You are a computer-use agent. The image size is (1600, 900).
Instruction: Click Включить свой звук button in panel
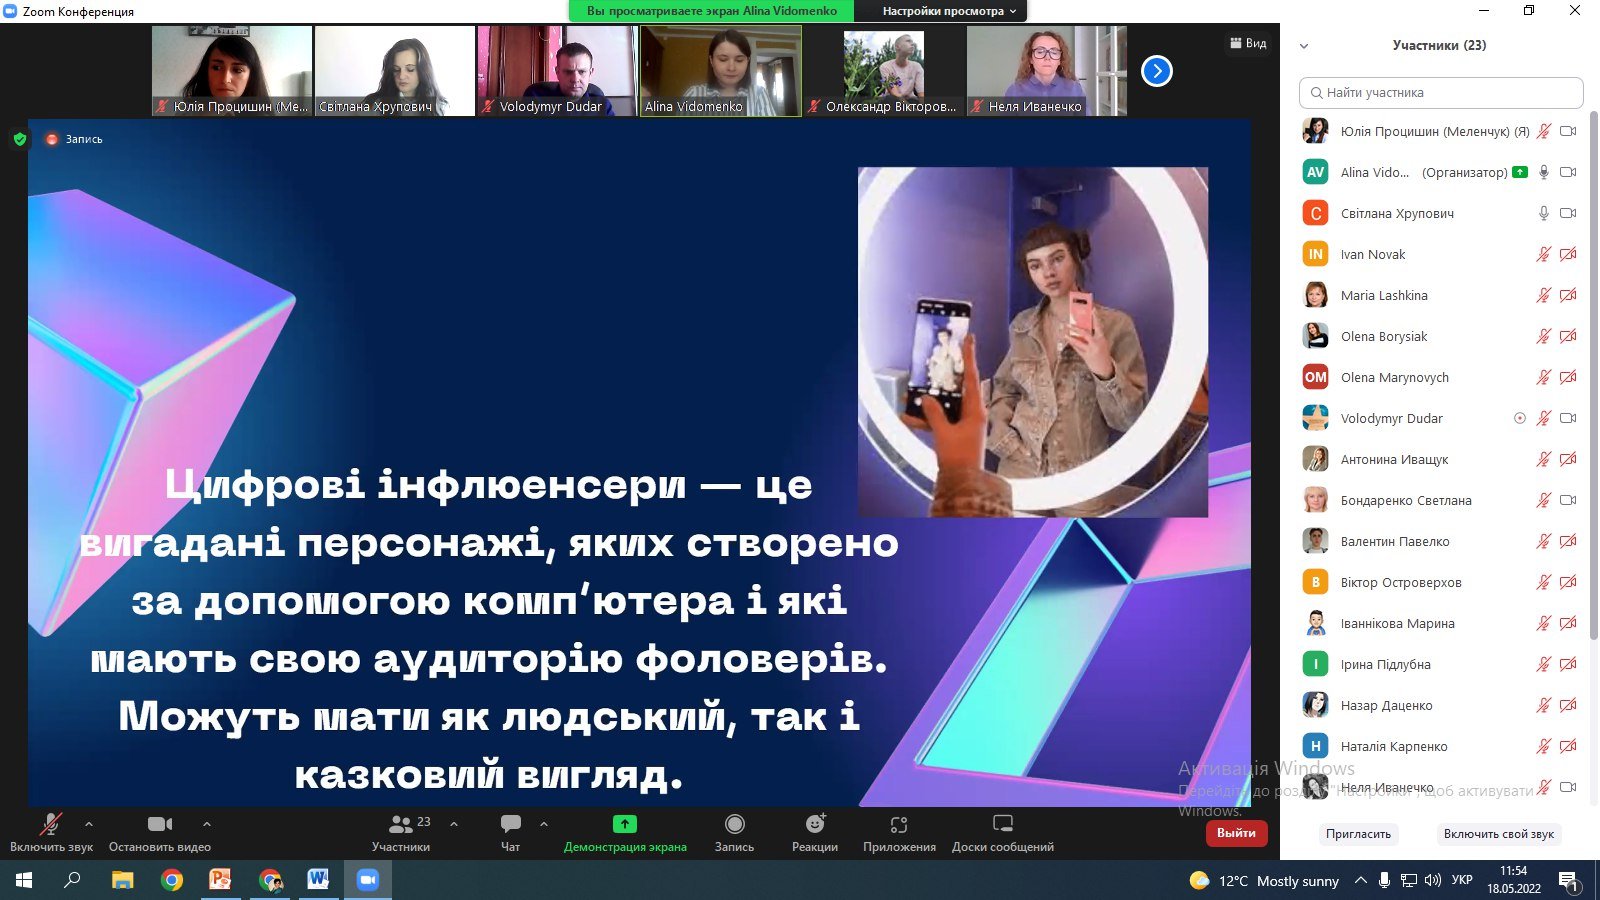(1498, 833)
